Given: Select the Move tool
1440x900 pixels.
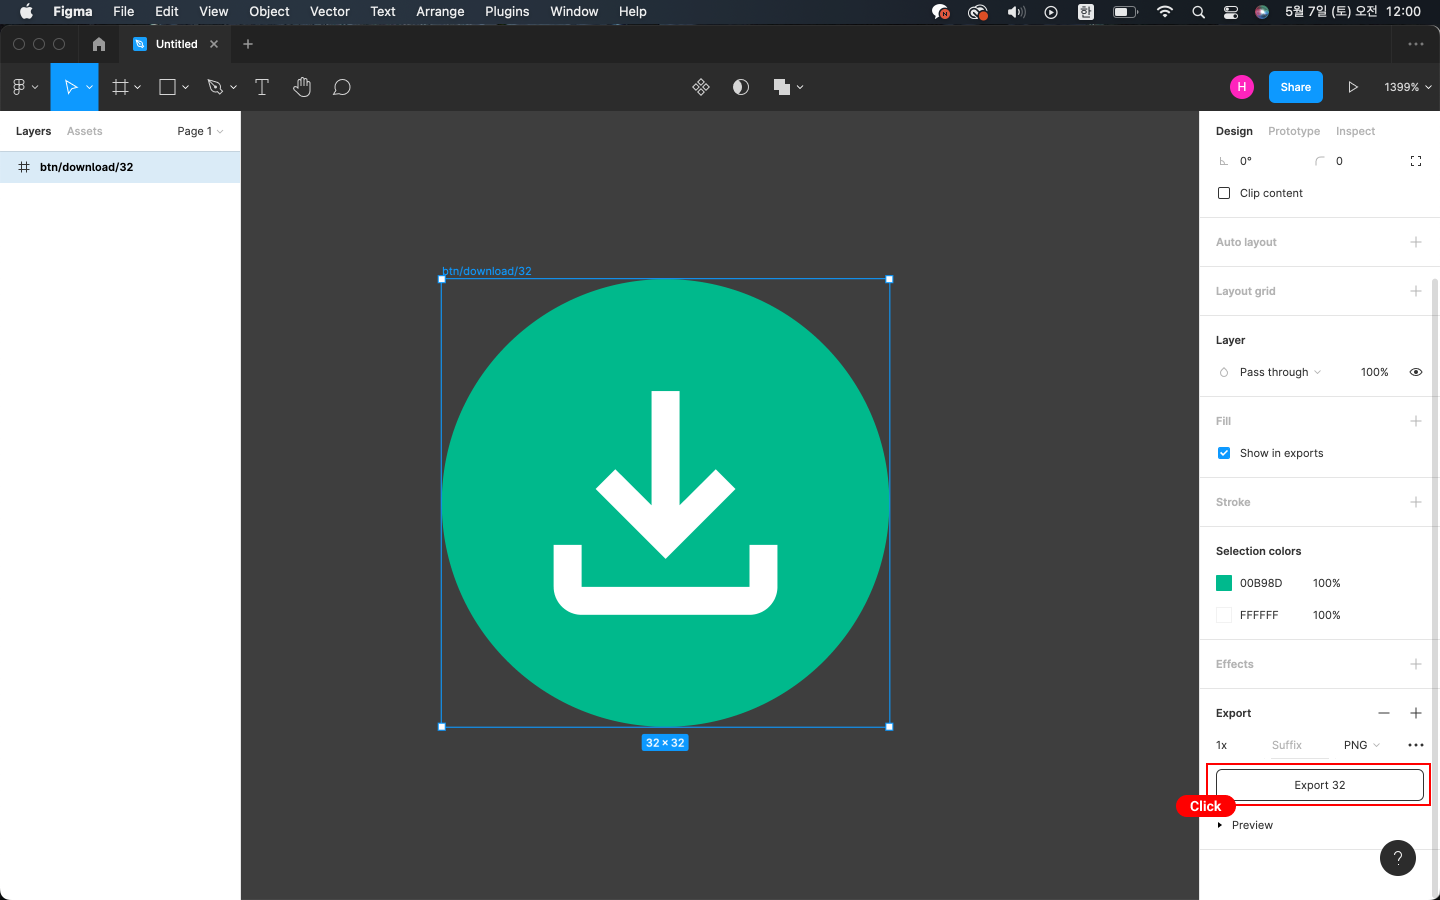Looking at the screenshot, I should click(71, 87).
